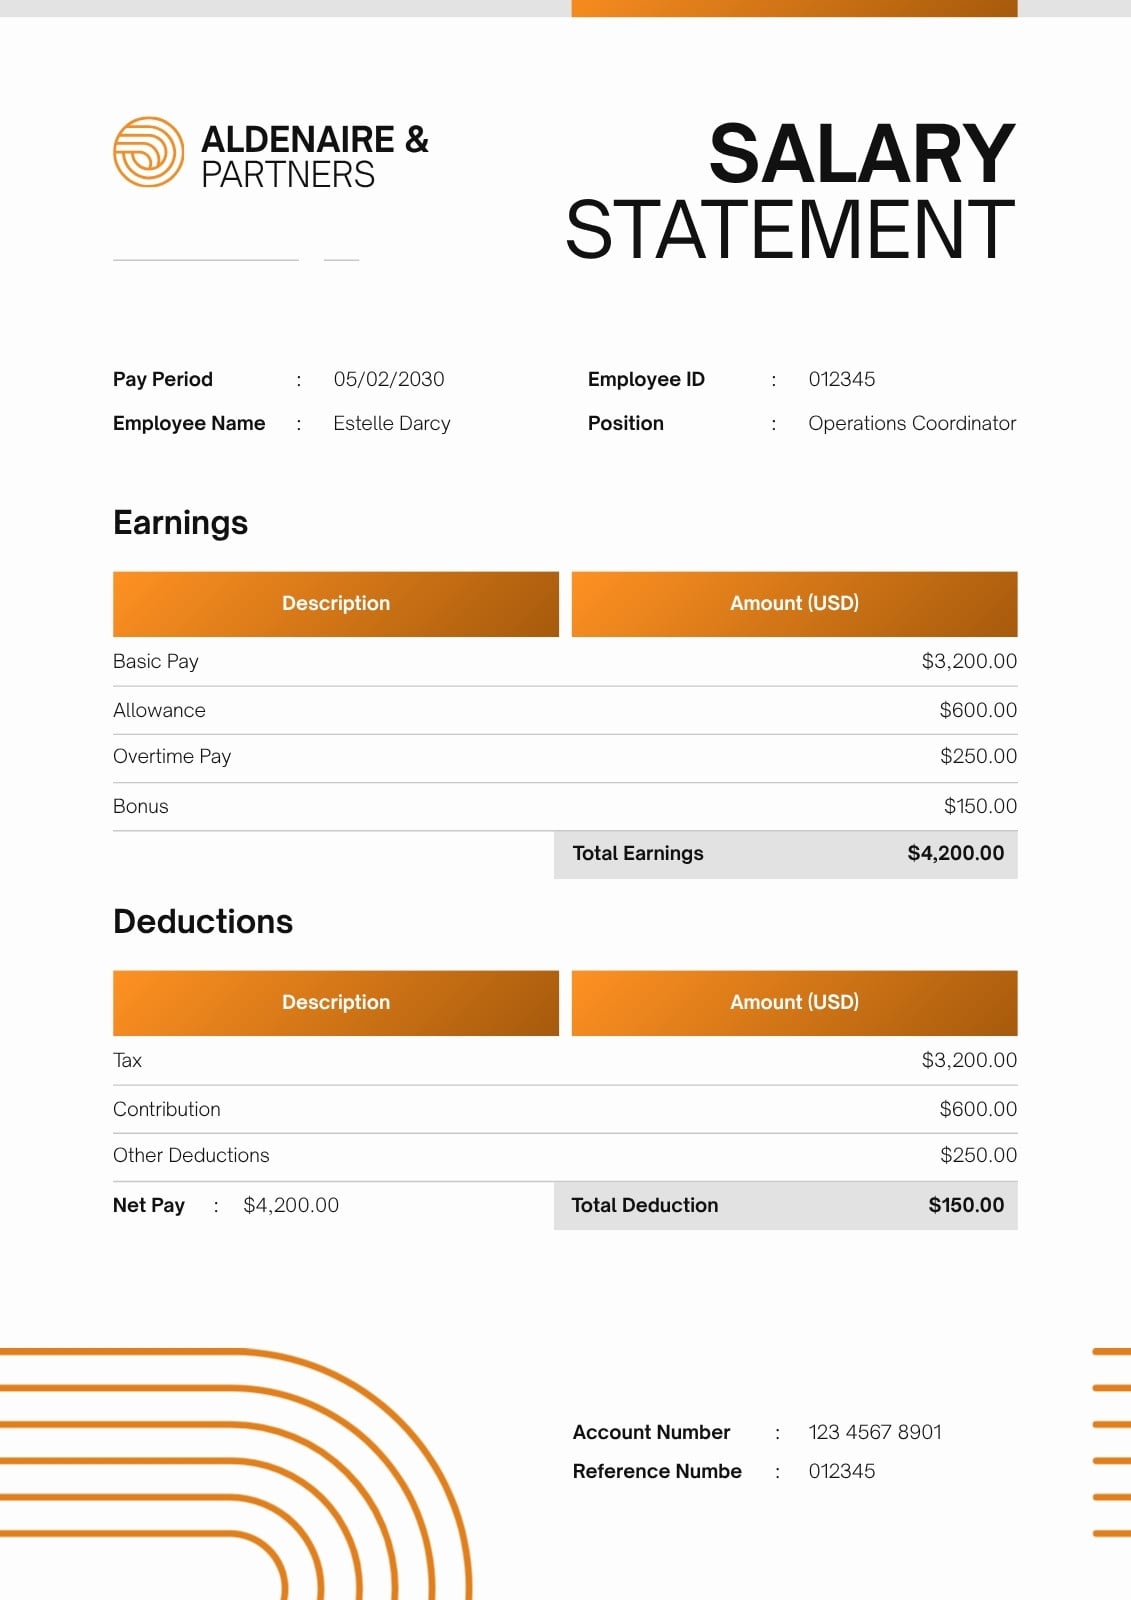Click the Employee ID value 012345
1131x1600 pixels.
pyautogui.click(x=842, y=379)
